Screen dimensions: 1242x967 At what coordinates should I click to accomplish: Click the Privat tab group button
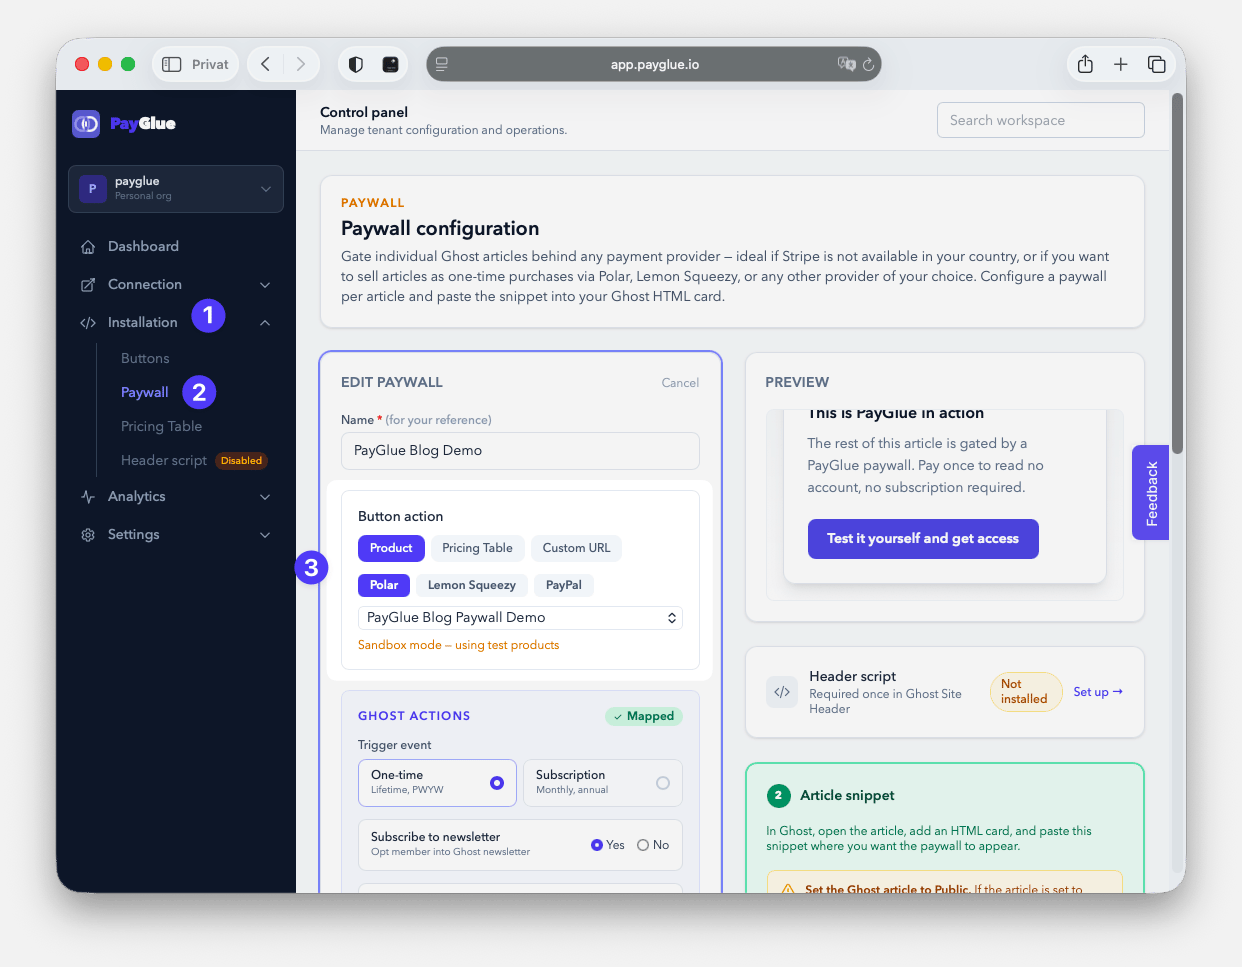tap(195, 64)
